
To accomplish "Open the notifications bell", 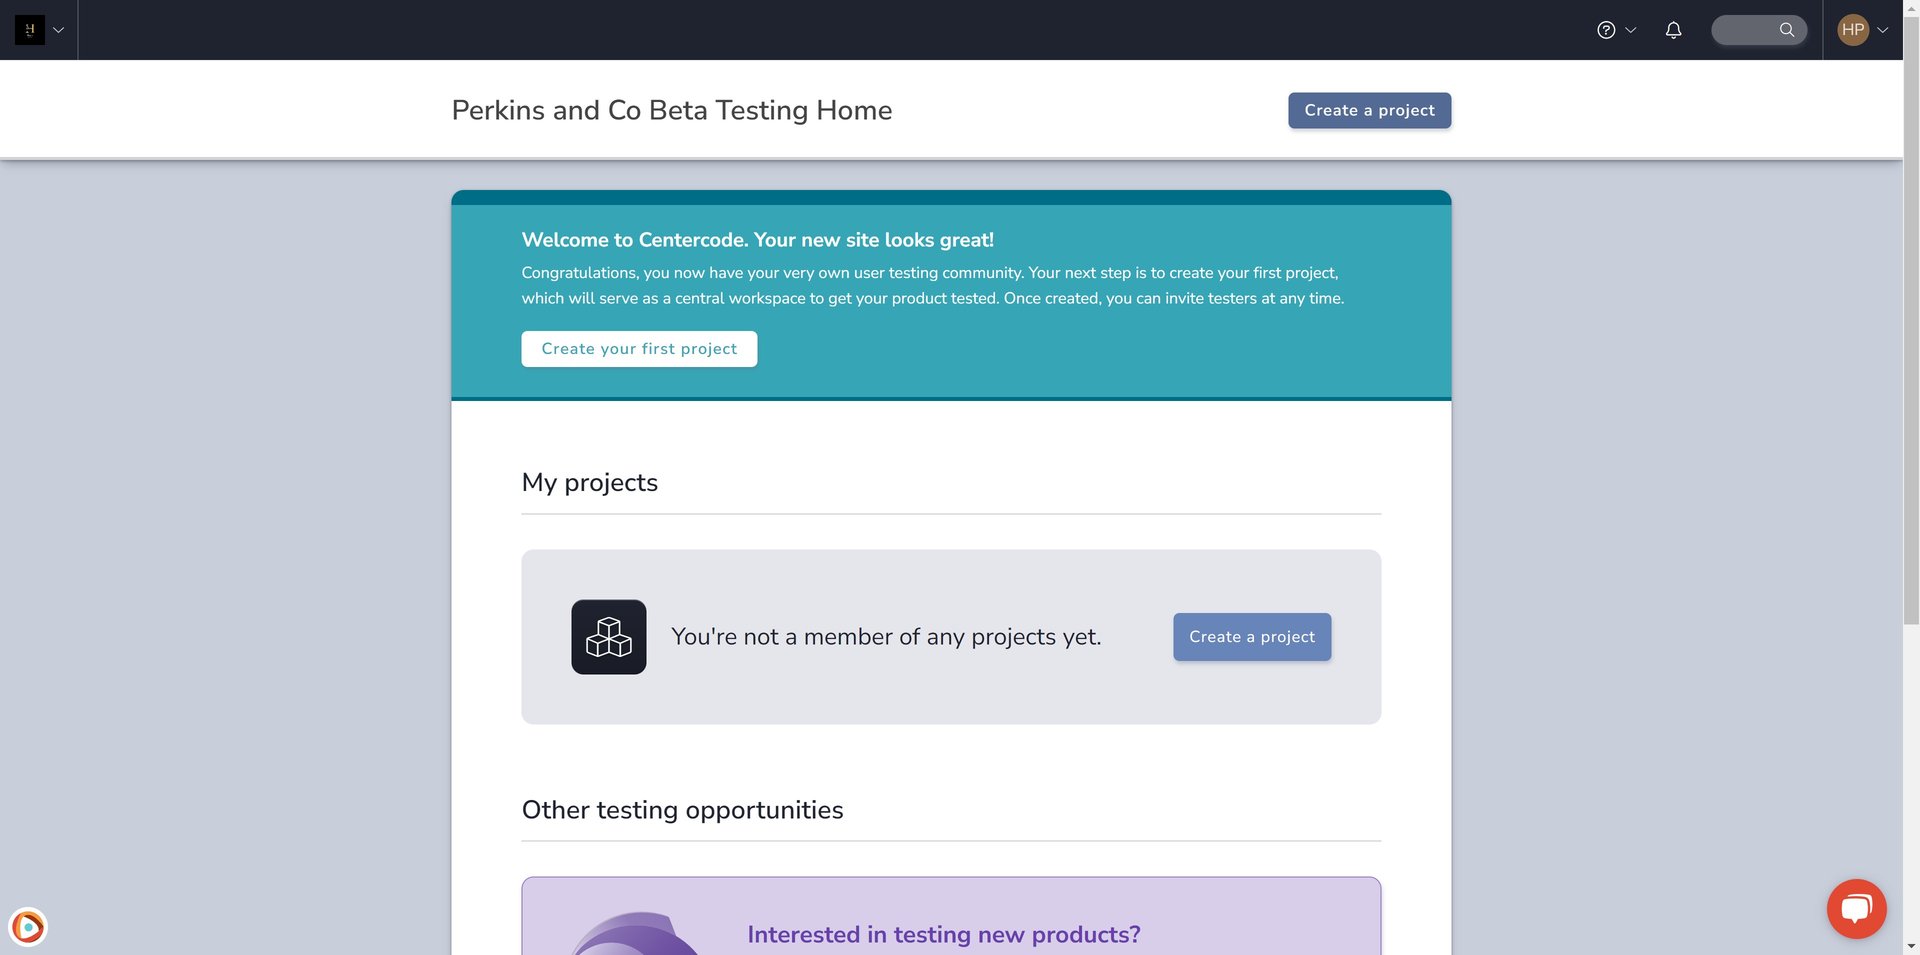I will (x=1673, y=30).
